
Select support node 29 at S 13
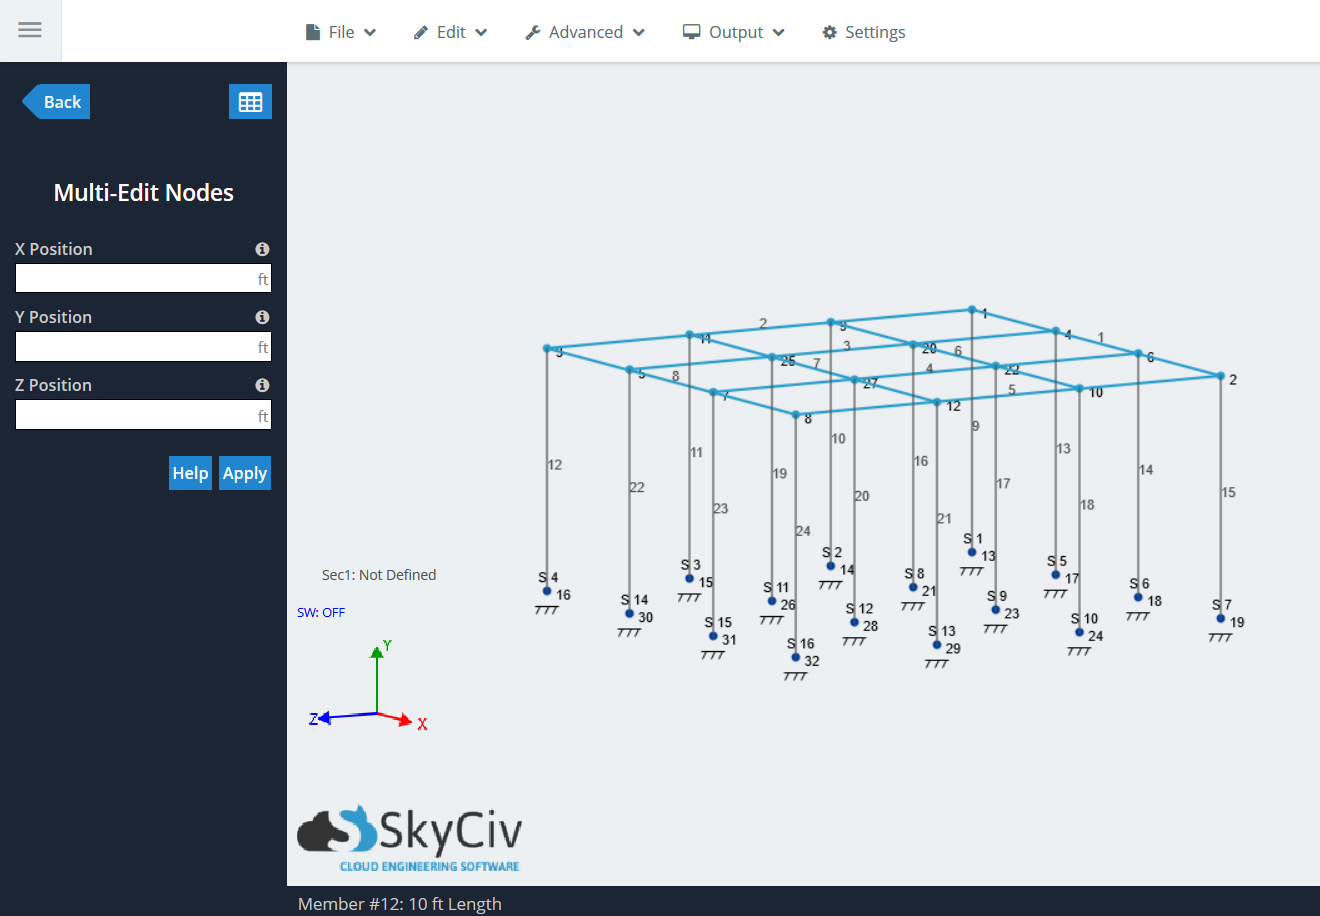(937, 645)
